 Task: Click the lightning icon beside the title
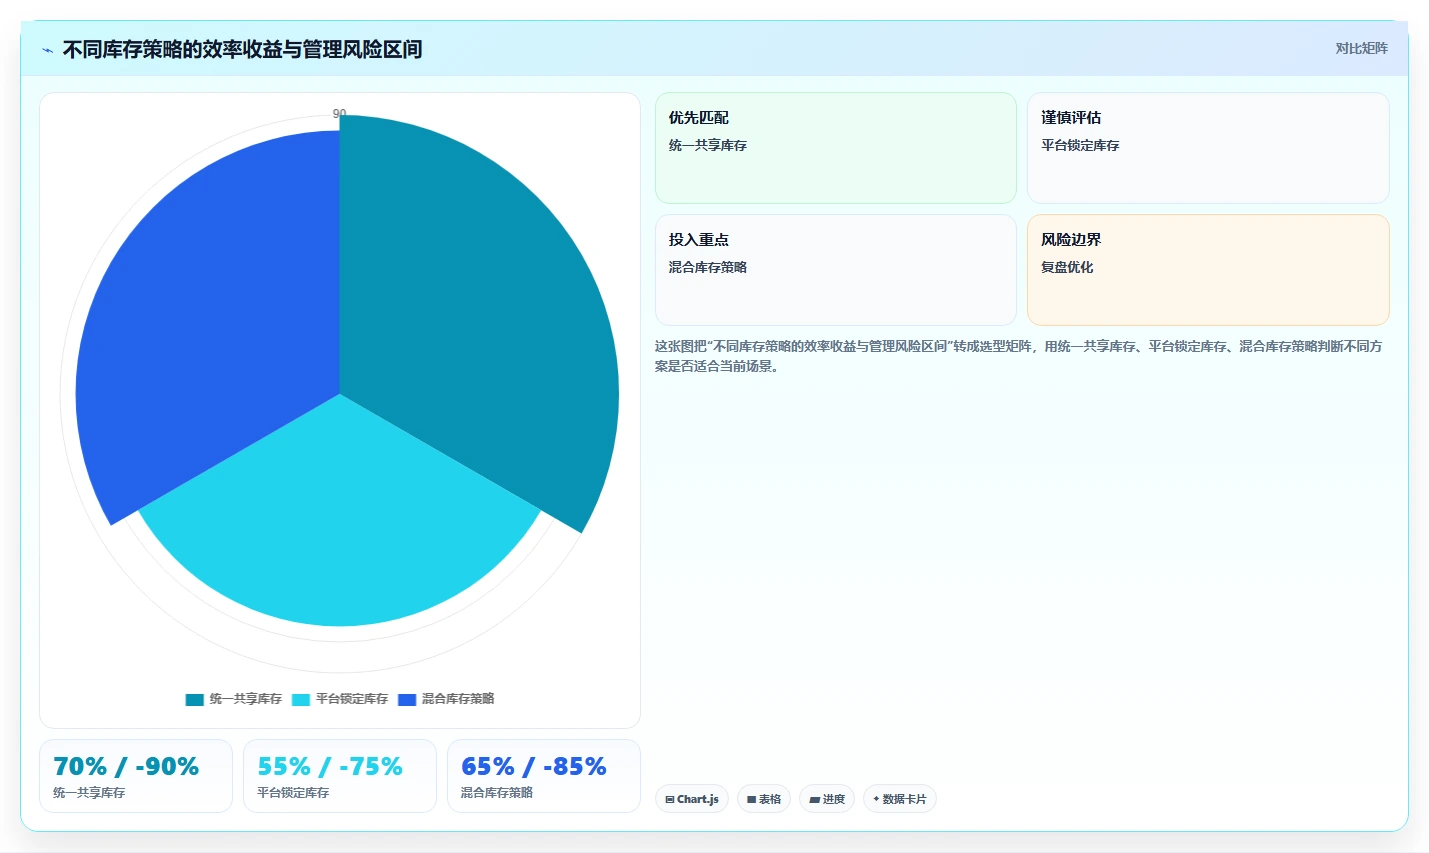coord(47,50)
